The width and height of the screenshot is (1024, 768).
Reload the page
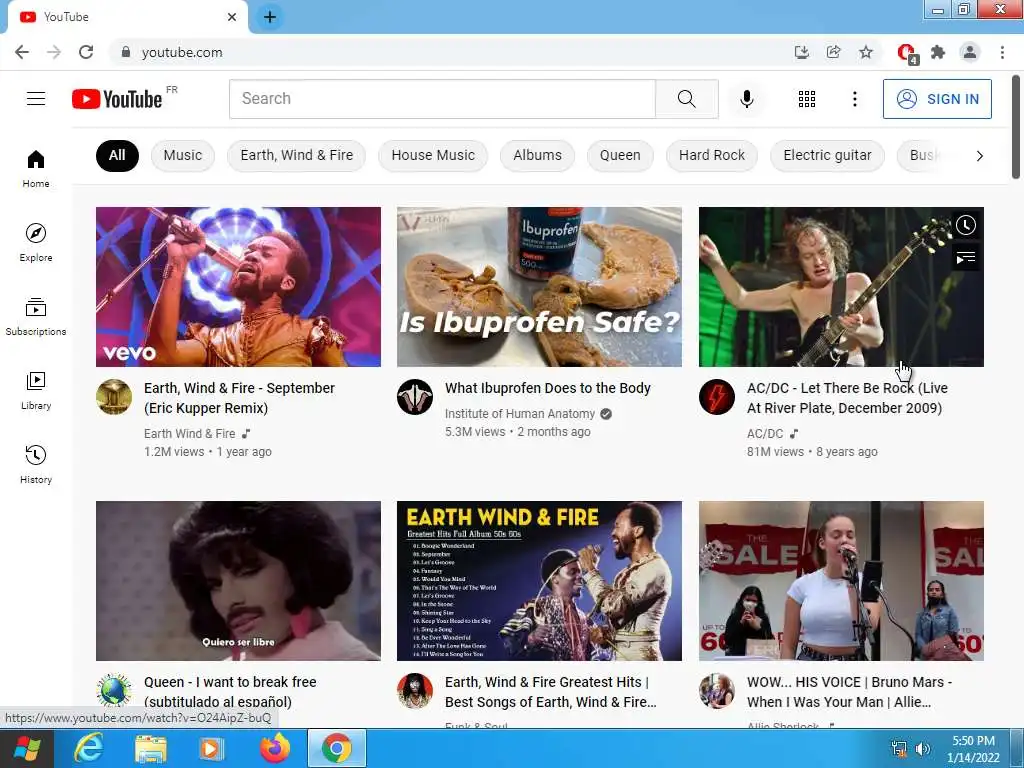pos(86,52)
